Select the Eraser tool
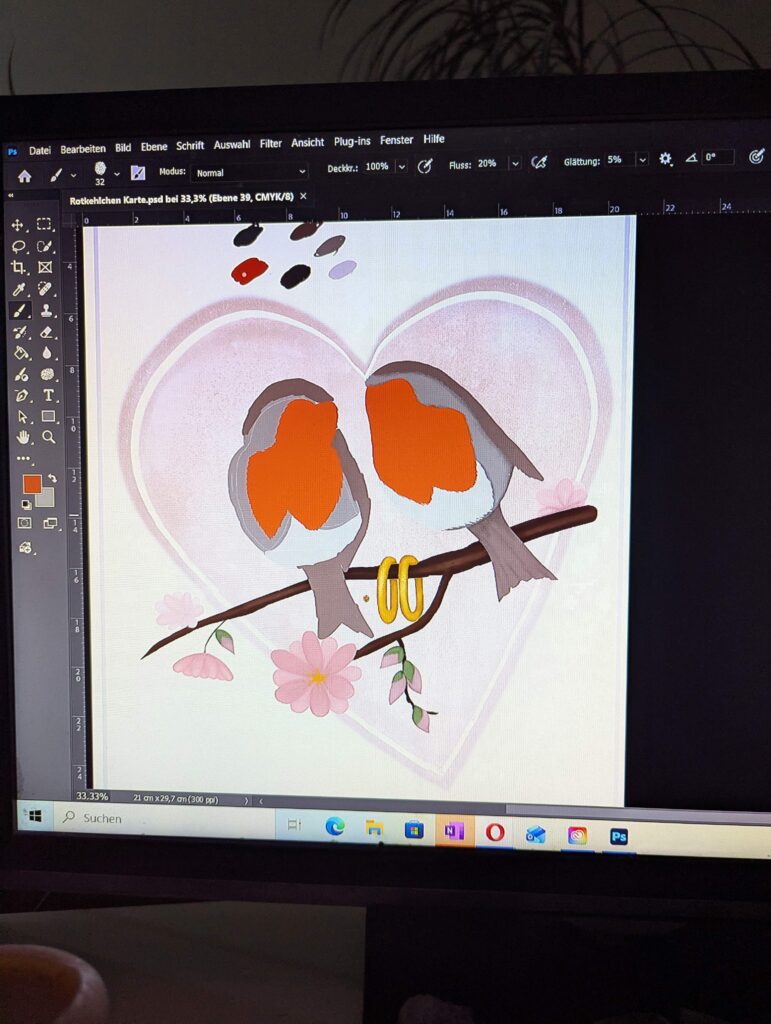 coord(46,332)
